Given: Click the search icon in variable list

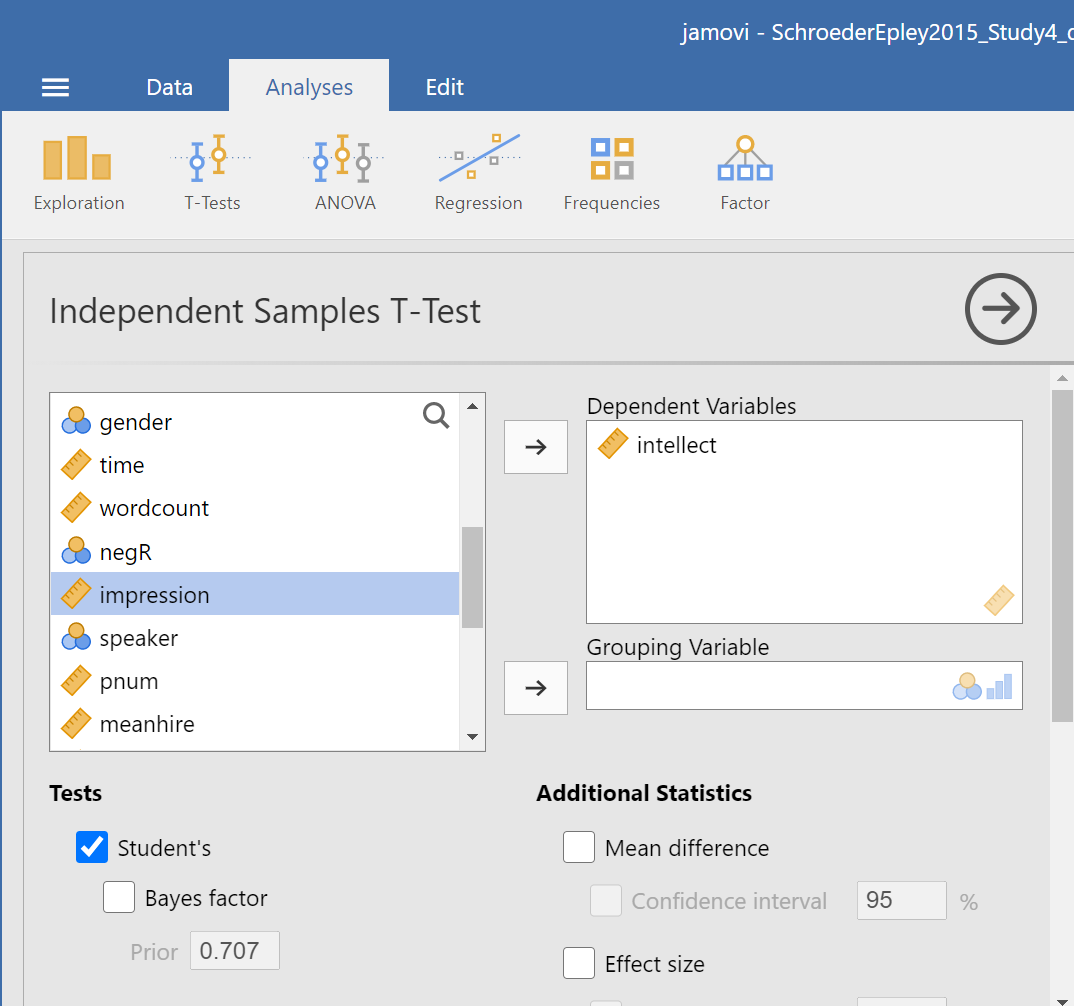Looking at the screenshot, I should click(436, 416).
